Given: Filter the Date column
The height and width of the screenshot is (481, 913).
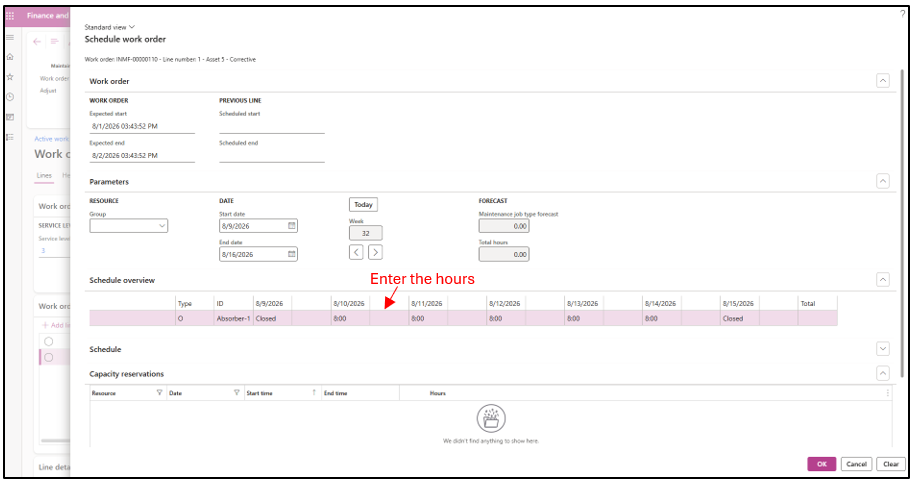Looking at the screenshot, I should [x=236, y=393].
